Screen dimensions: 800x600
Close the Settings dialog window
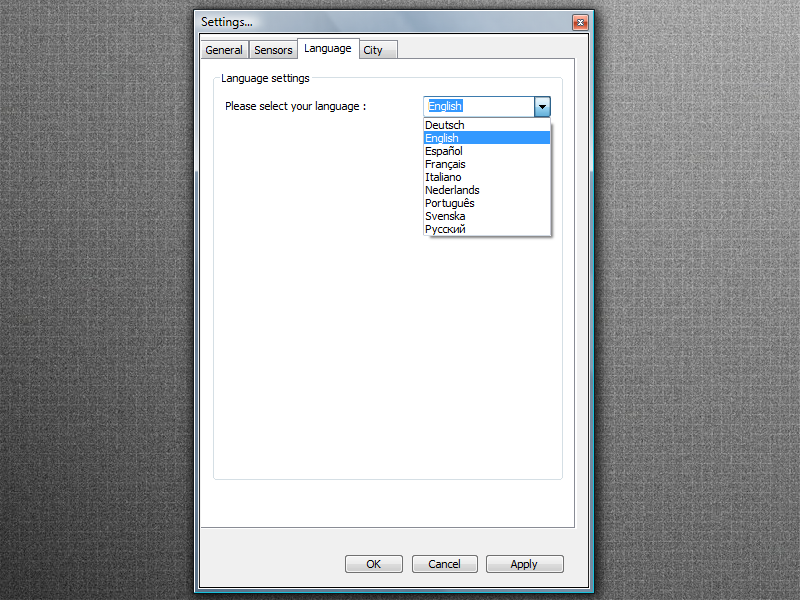click(x=579, y=22)
